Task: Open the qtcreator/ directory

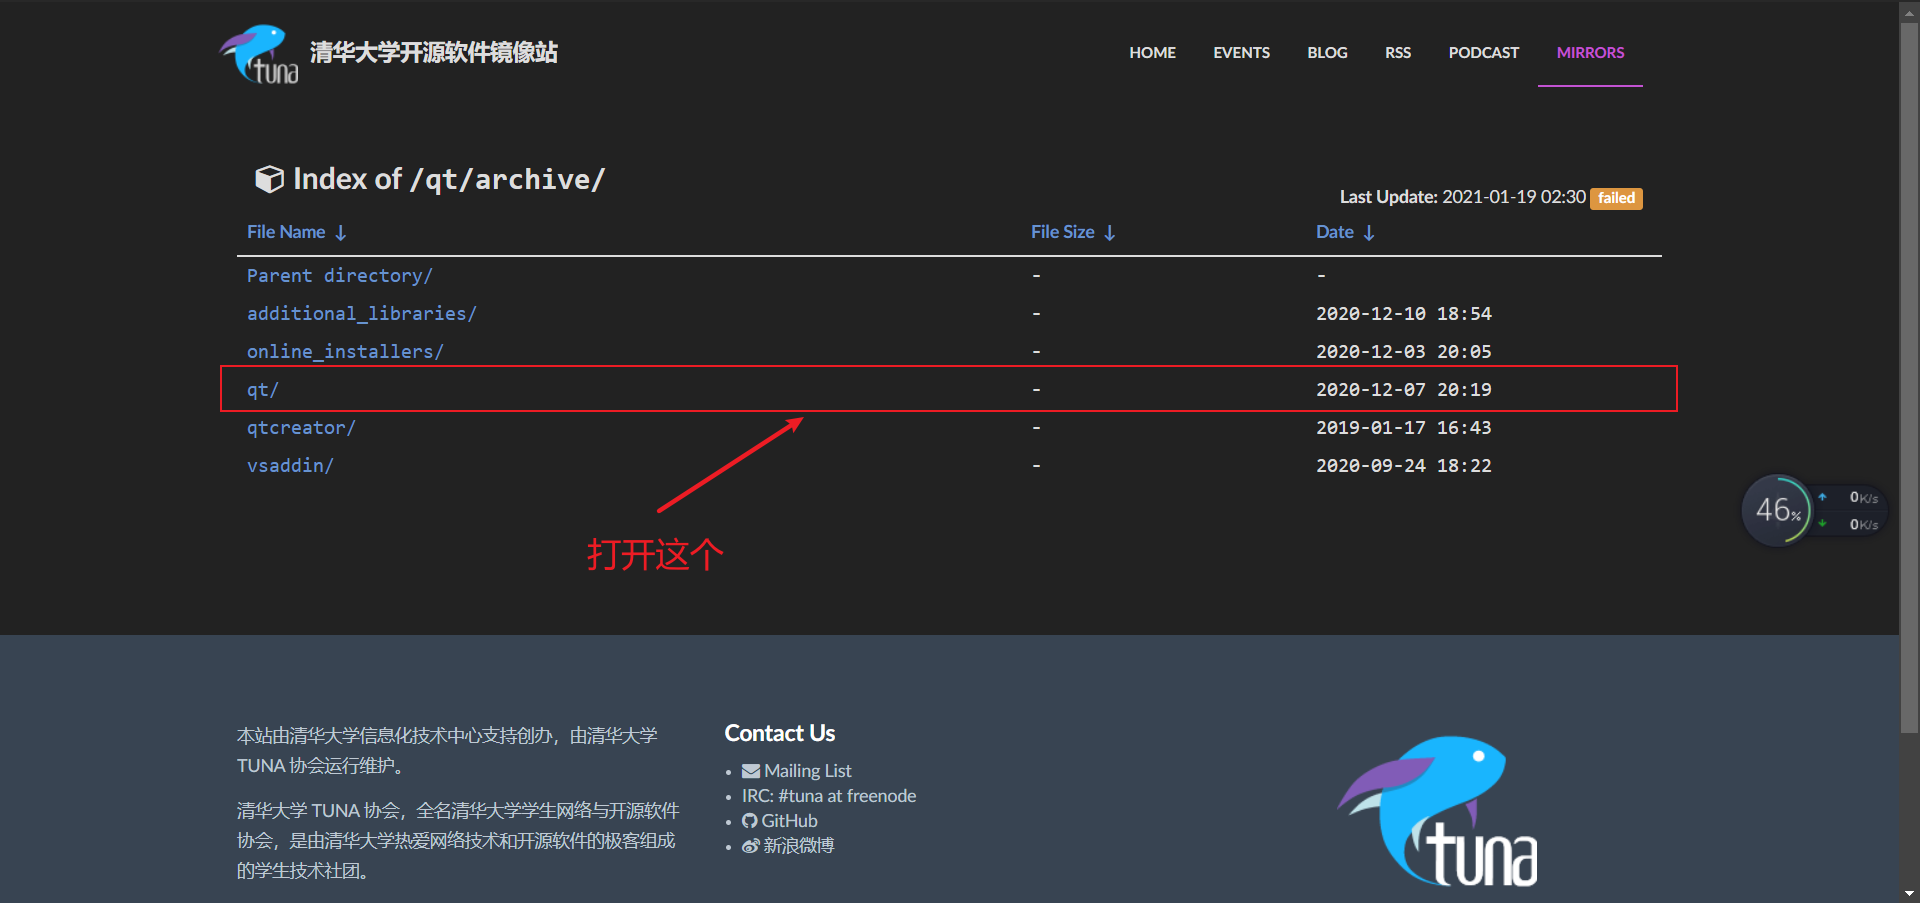Action: point(300,428)
